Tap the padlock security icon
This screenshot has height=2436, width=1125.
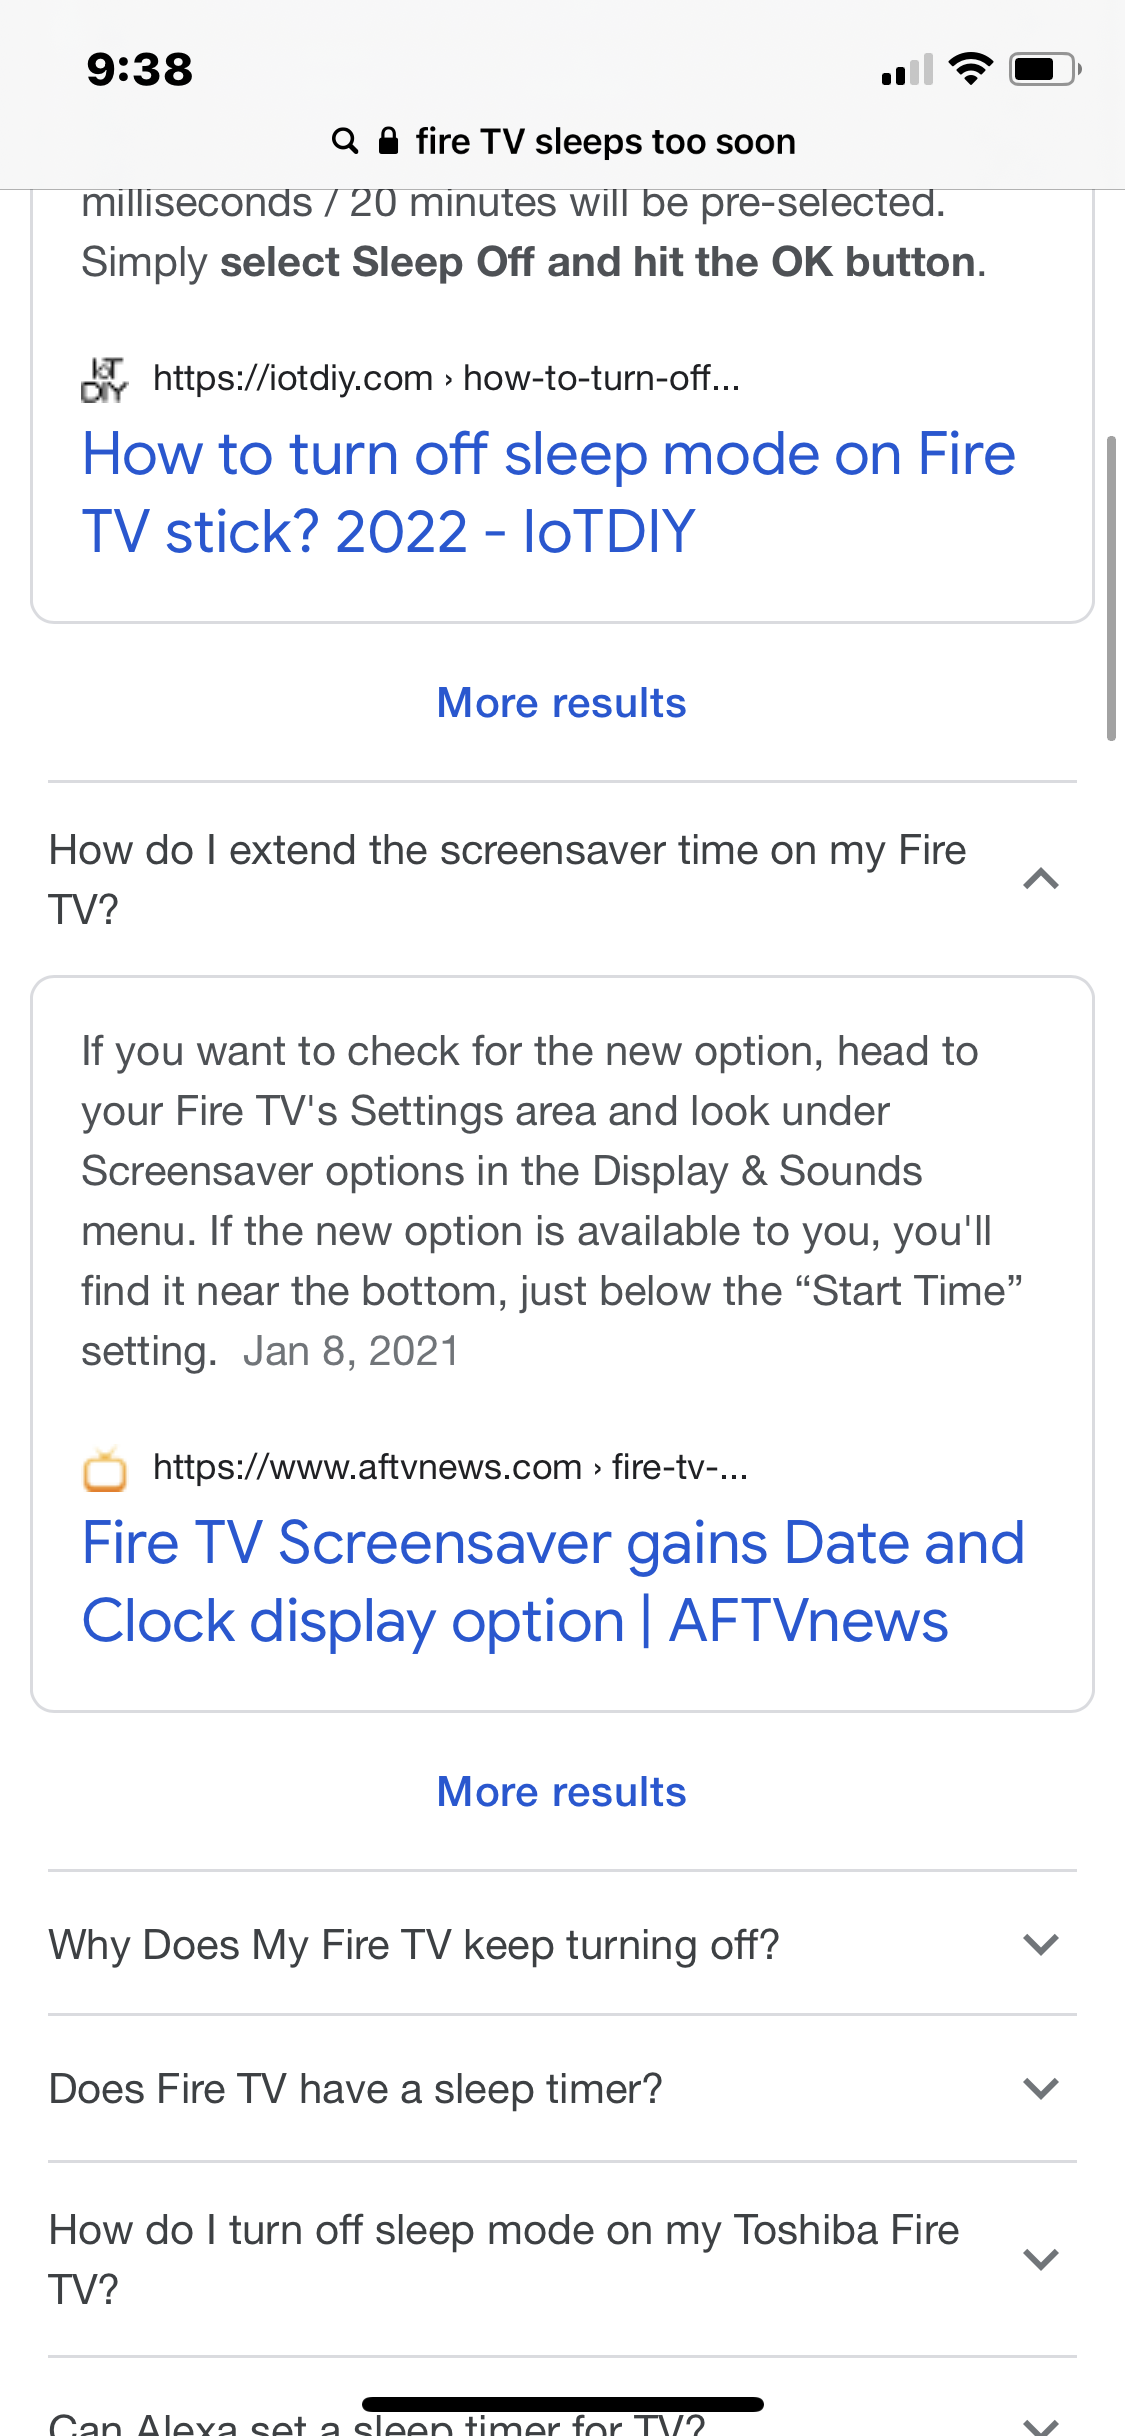coord(389,141)
